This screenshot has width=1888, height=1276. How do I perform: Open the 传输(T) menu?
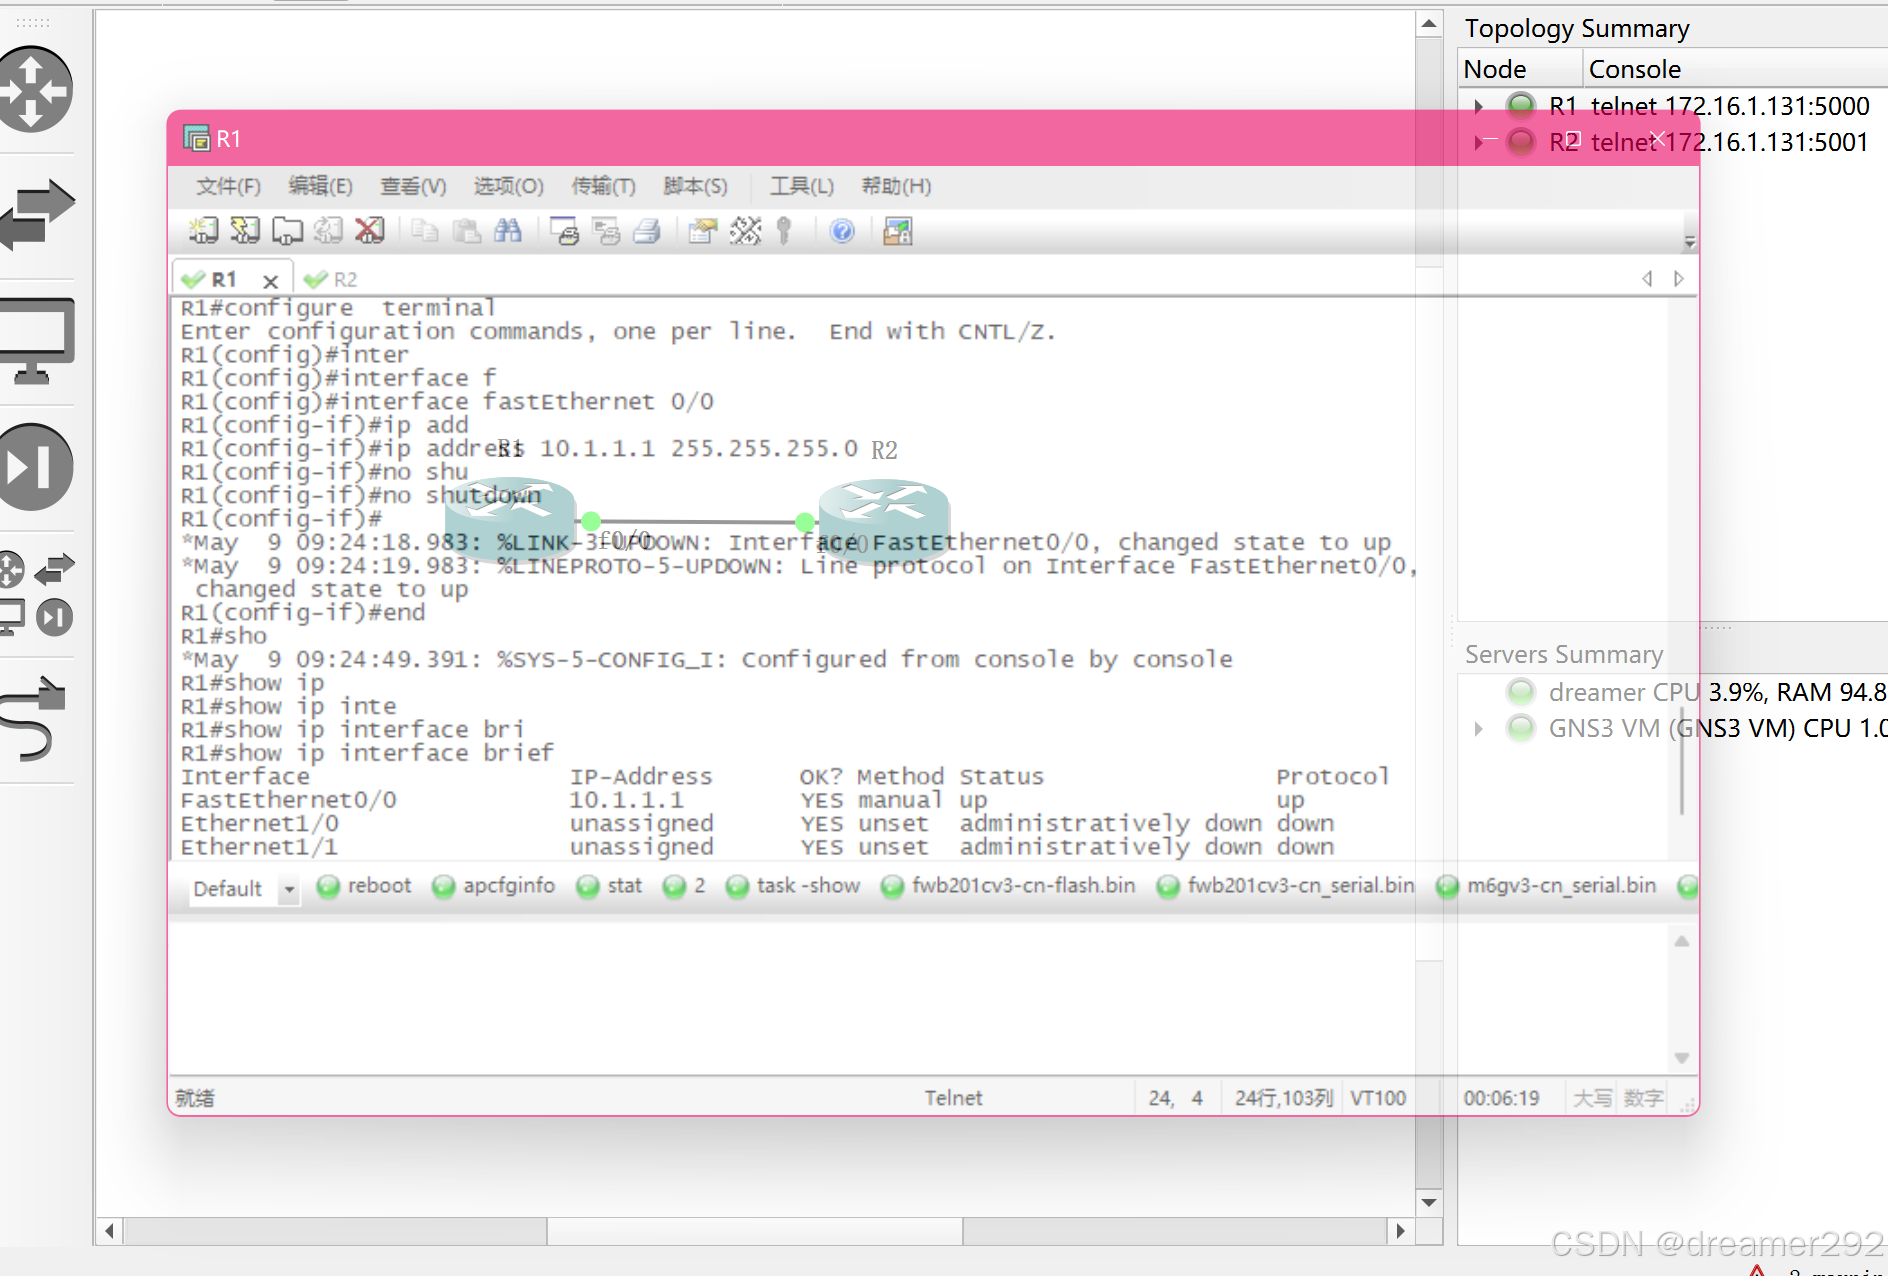pyautogui.click(x=603, y=186)
